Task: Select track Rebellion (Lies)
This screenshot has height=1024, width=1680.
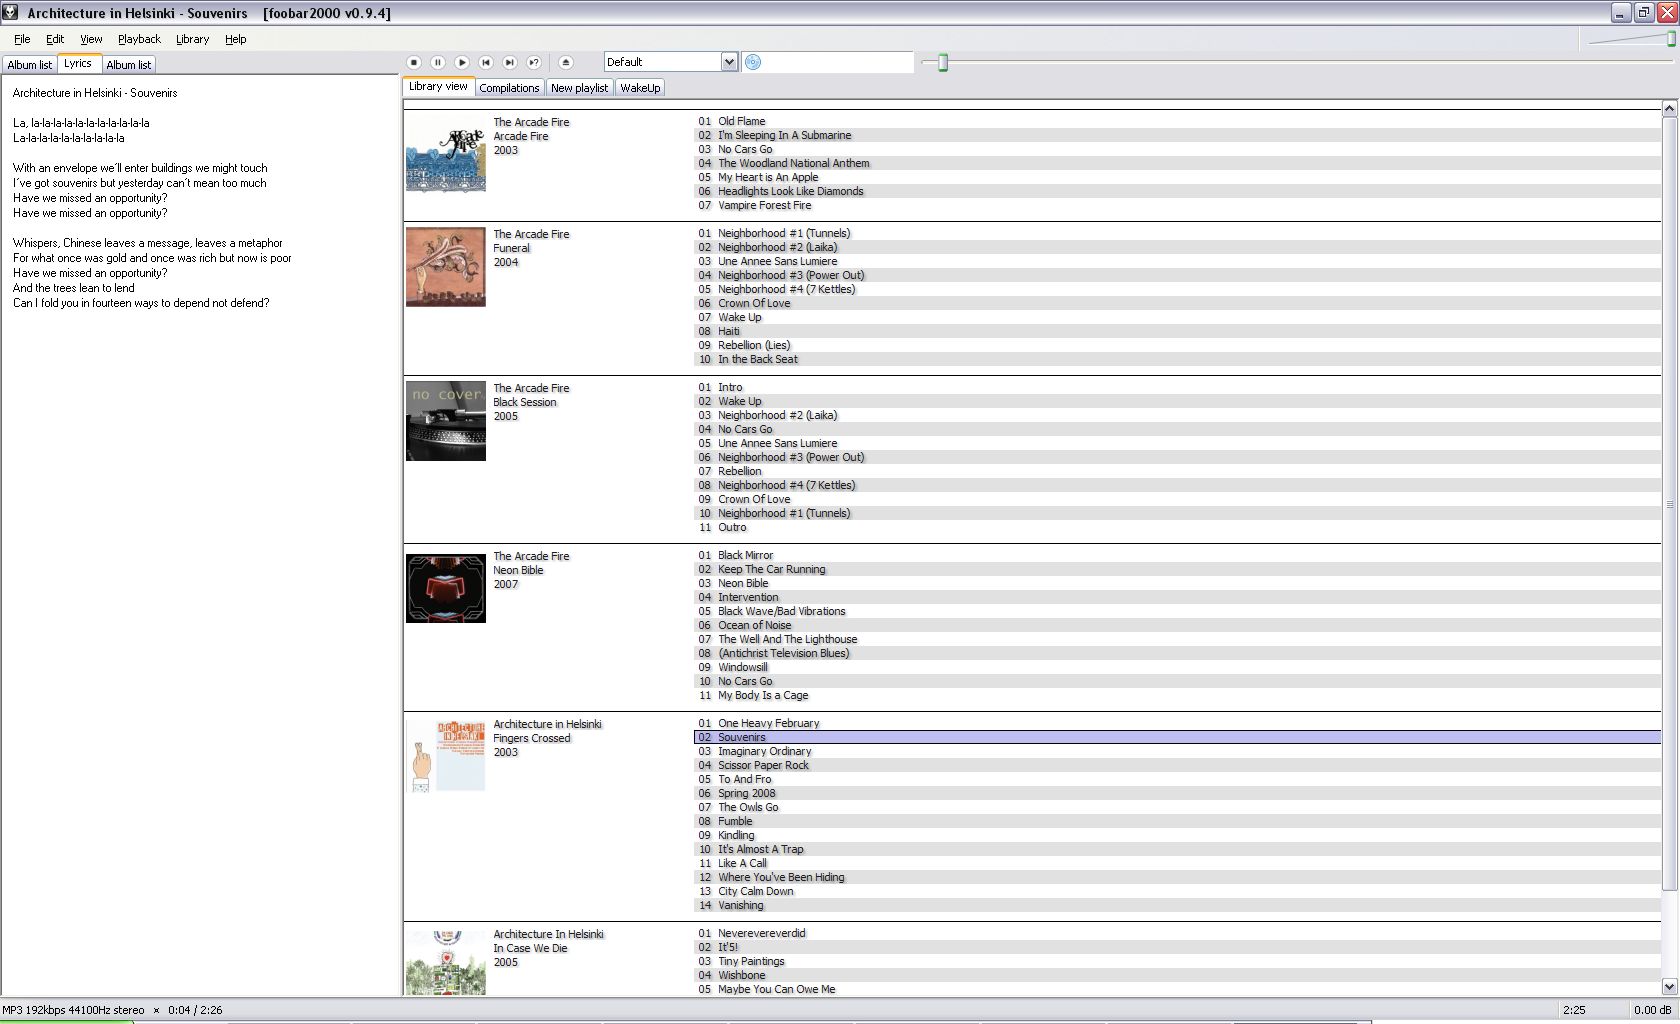Action: pos(1177,345)
